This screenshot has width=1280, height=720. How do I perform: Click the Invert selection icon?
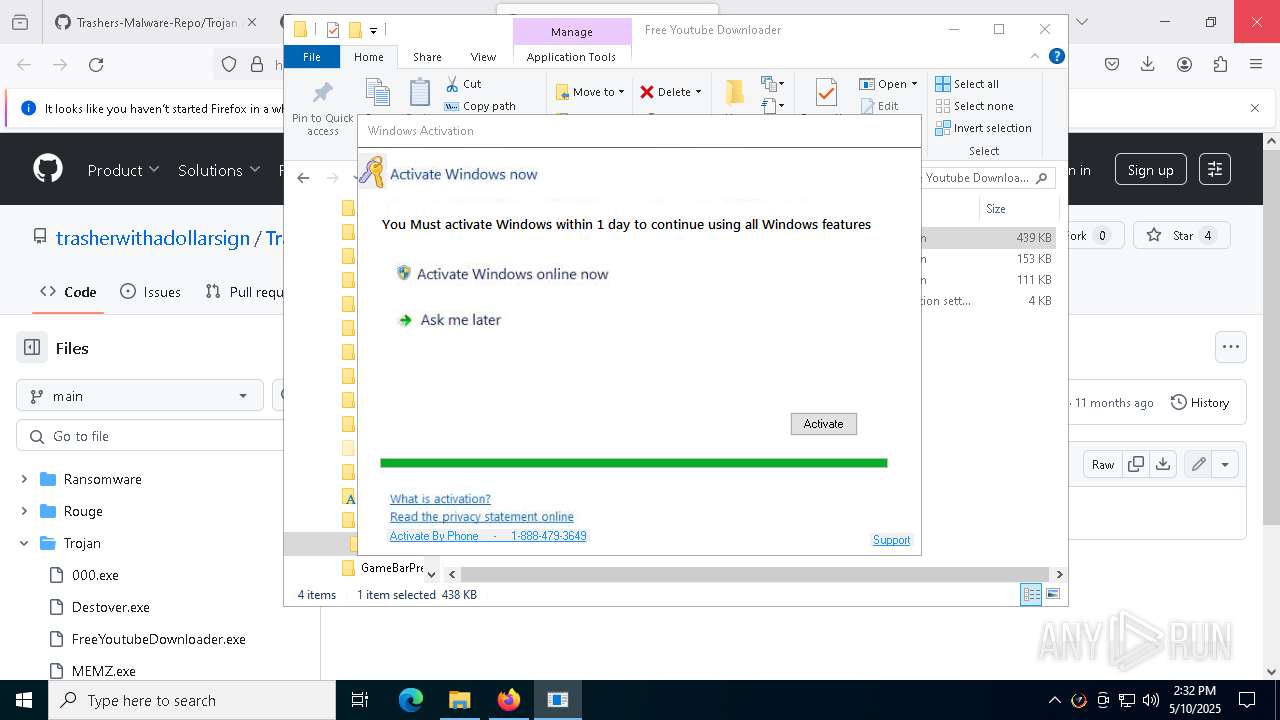coord(943,128)
